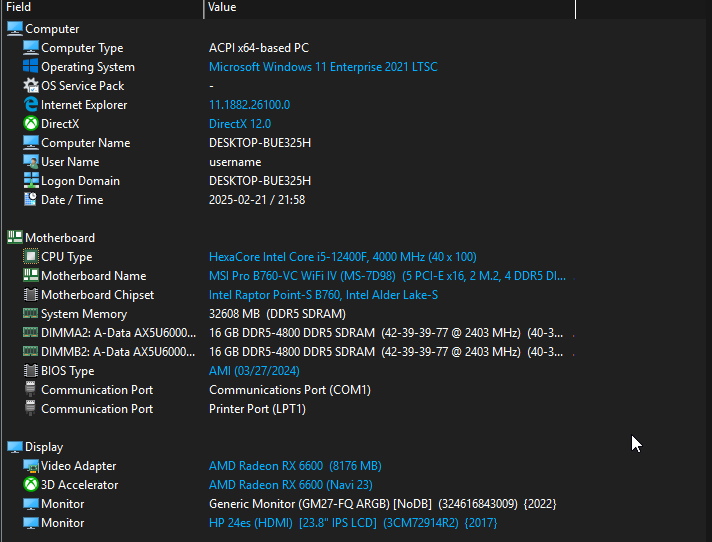Click the Windows logo beside Operating System
The image size is (712, 542).
(x=31, y=67)
